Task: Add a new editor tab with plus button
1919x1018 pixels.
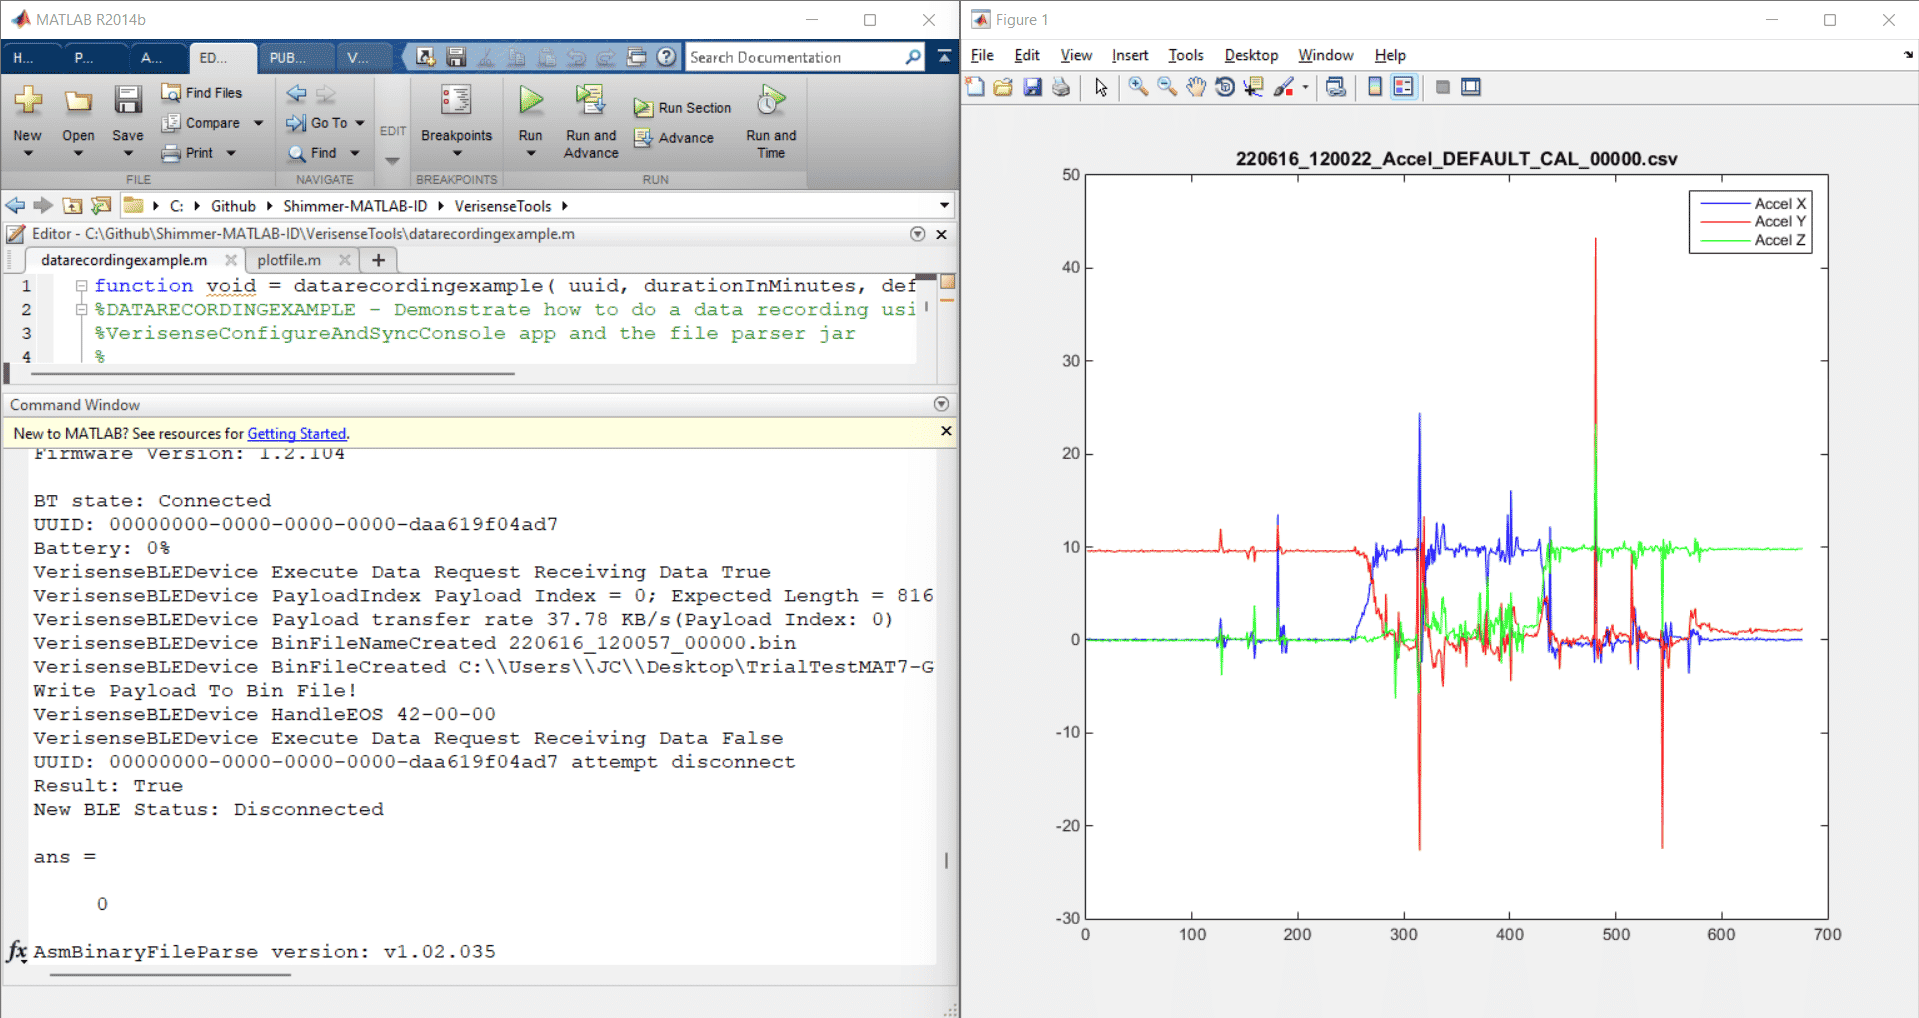Action: 379,260
